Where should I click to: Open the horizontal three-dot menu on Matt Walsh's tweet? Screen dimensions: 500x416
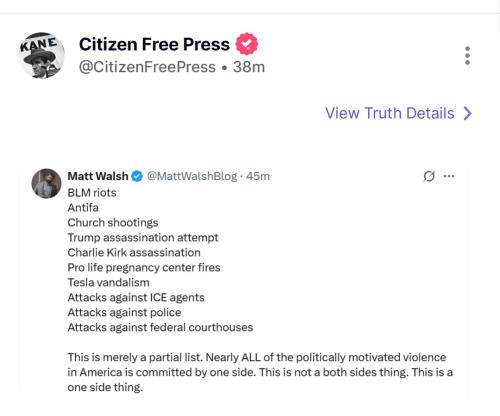pos(449,176)
